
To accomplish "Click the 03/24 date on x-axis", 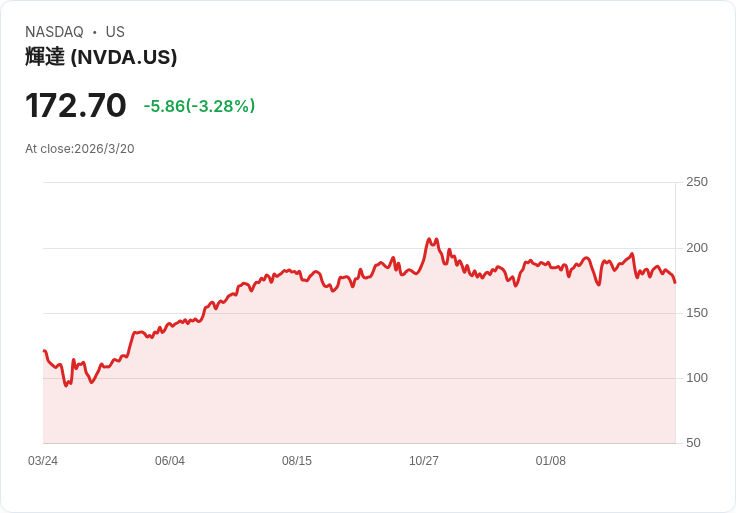I will click(43, 461).
